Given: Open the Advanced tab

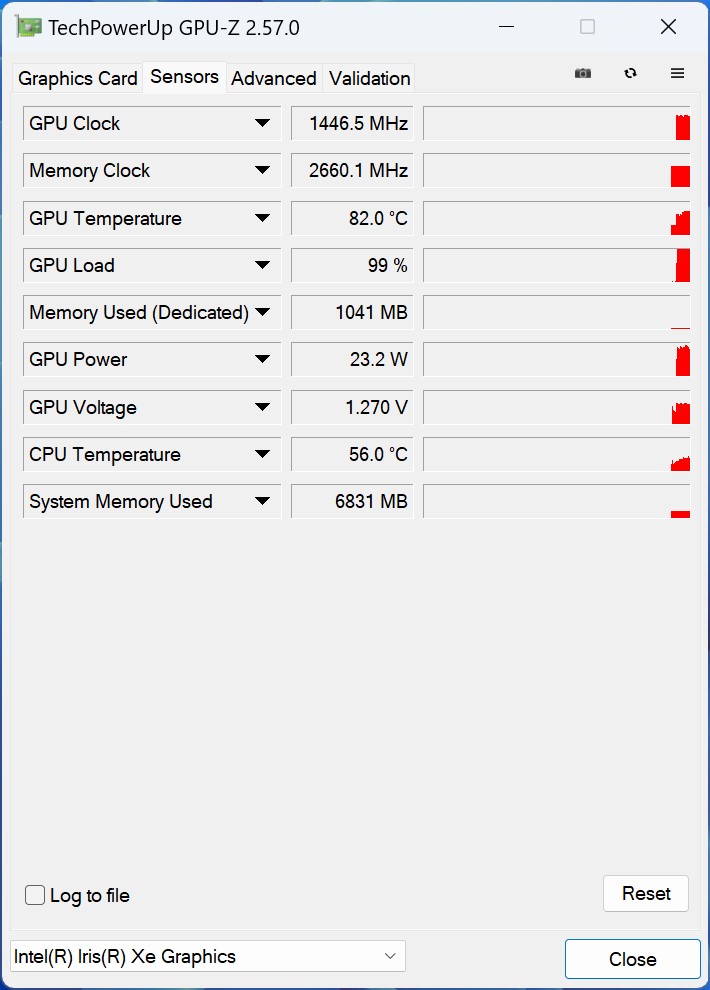Looking at the screenshot, I should pyautogui.click(x=274, y=78).
